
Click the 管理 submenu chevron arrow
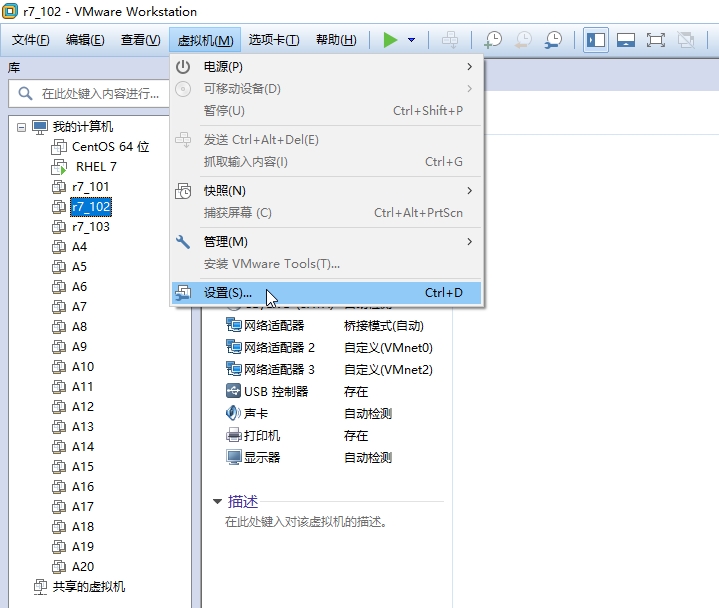pyautogui.click(x=469, y=242)
